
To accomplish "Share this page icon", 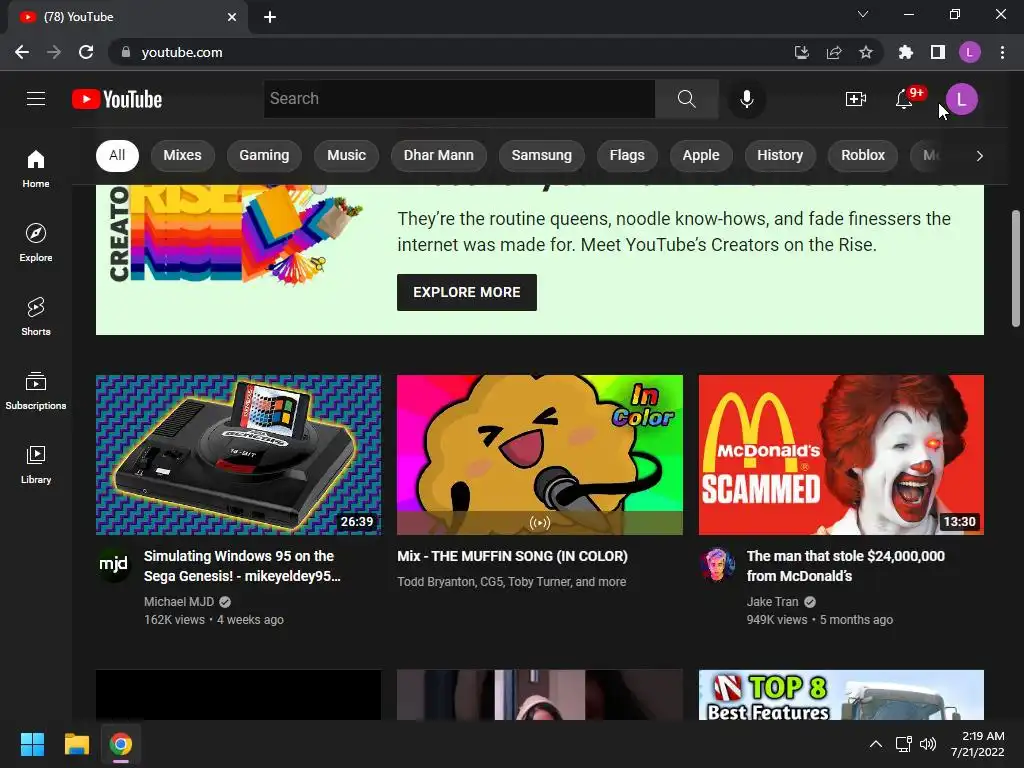I will (x=834, y=52).
